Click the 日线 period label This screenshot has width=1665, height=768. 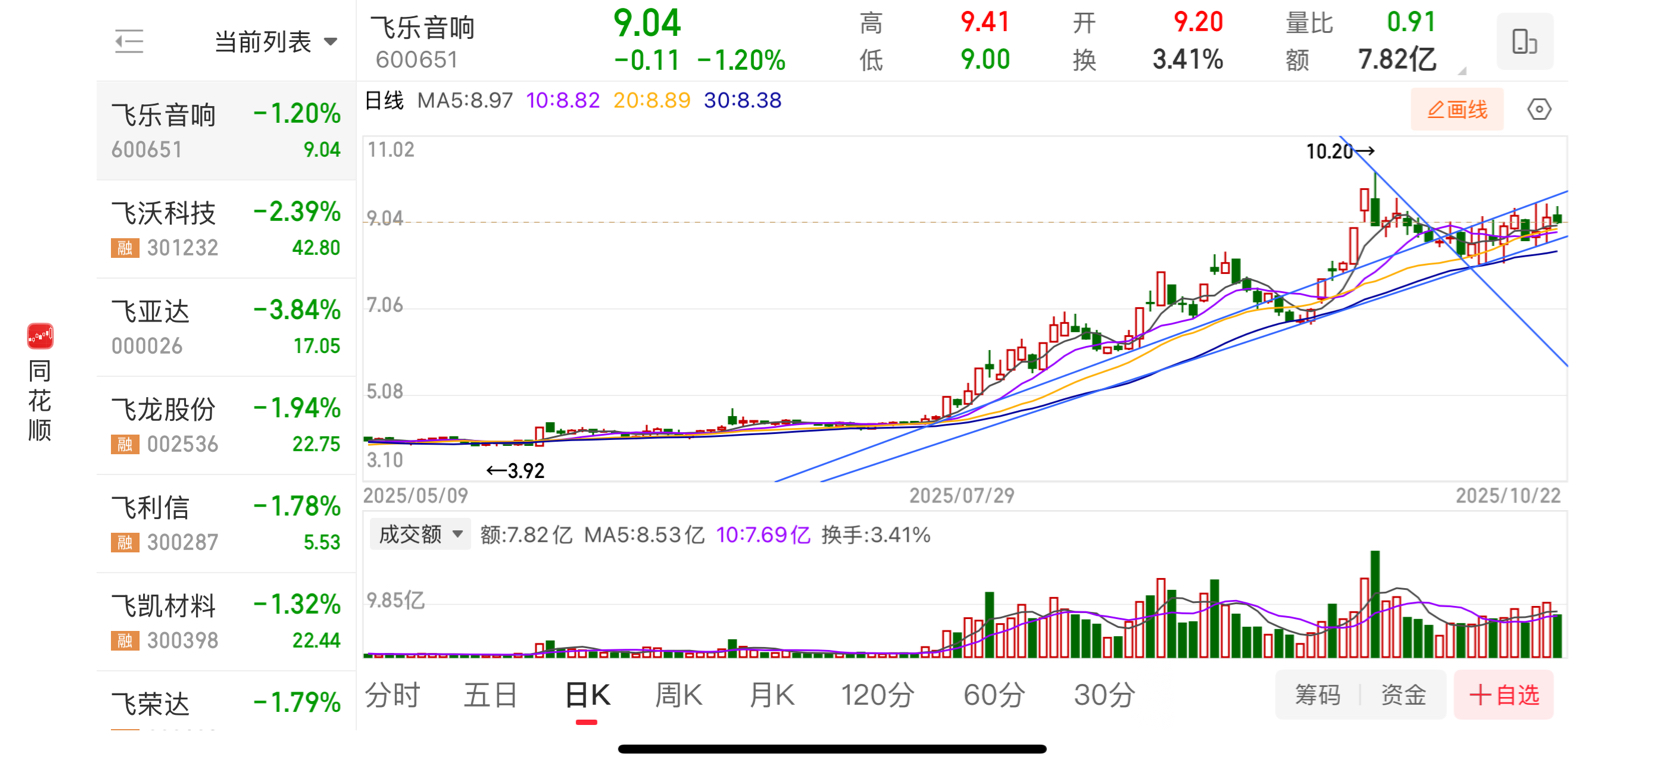pyautogui.click(x=384, y=101)
